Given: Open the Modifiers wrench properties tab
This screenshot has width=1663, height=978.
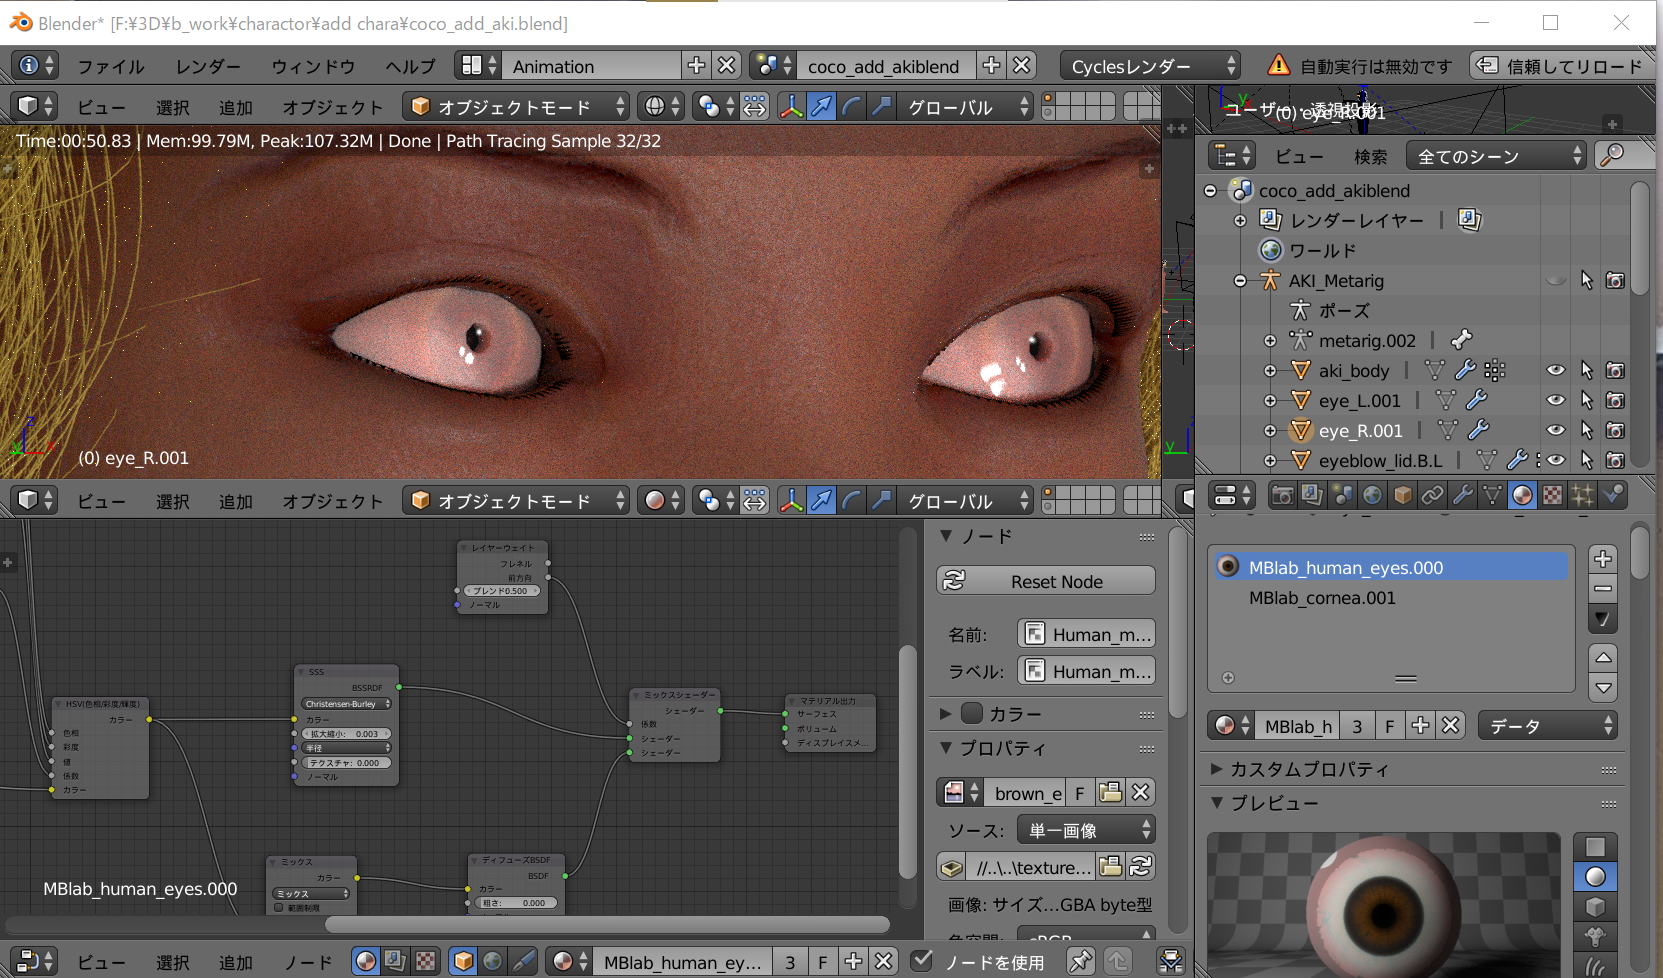Looking at the screenshot, I should pyautogui.click(x=1462, y=495).
